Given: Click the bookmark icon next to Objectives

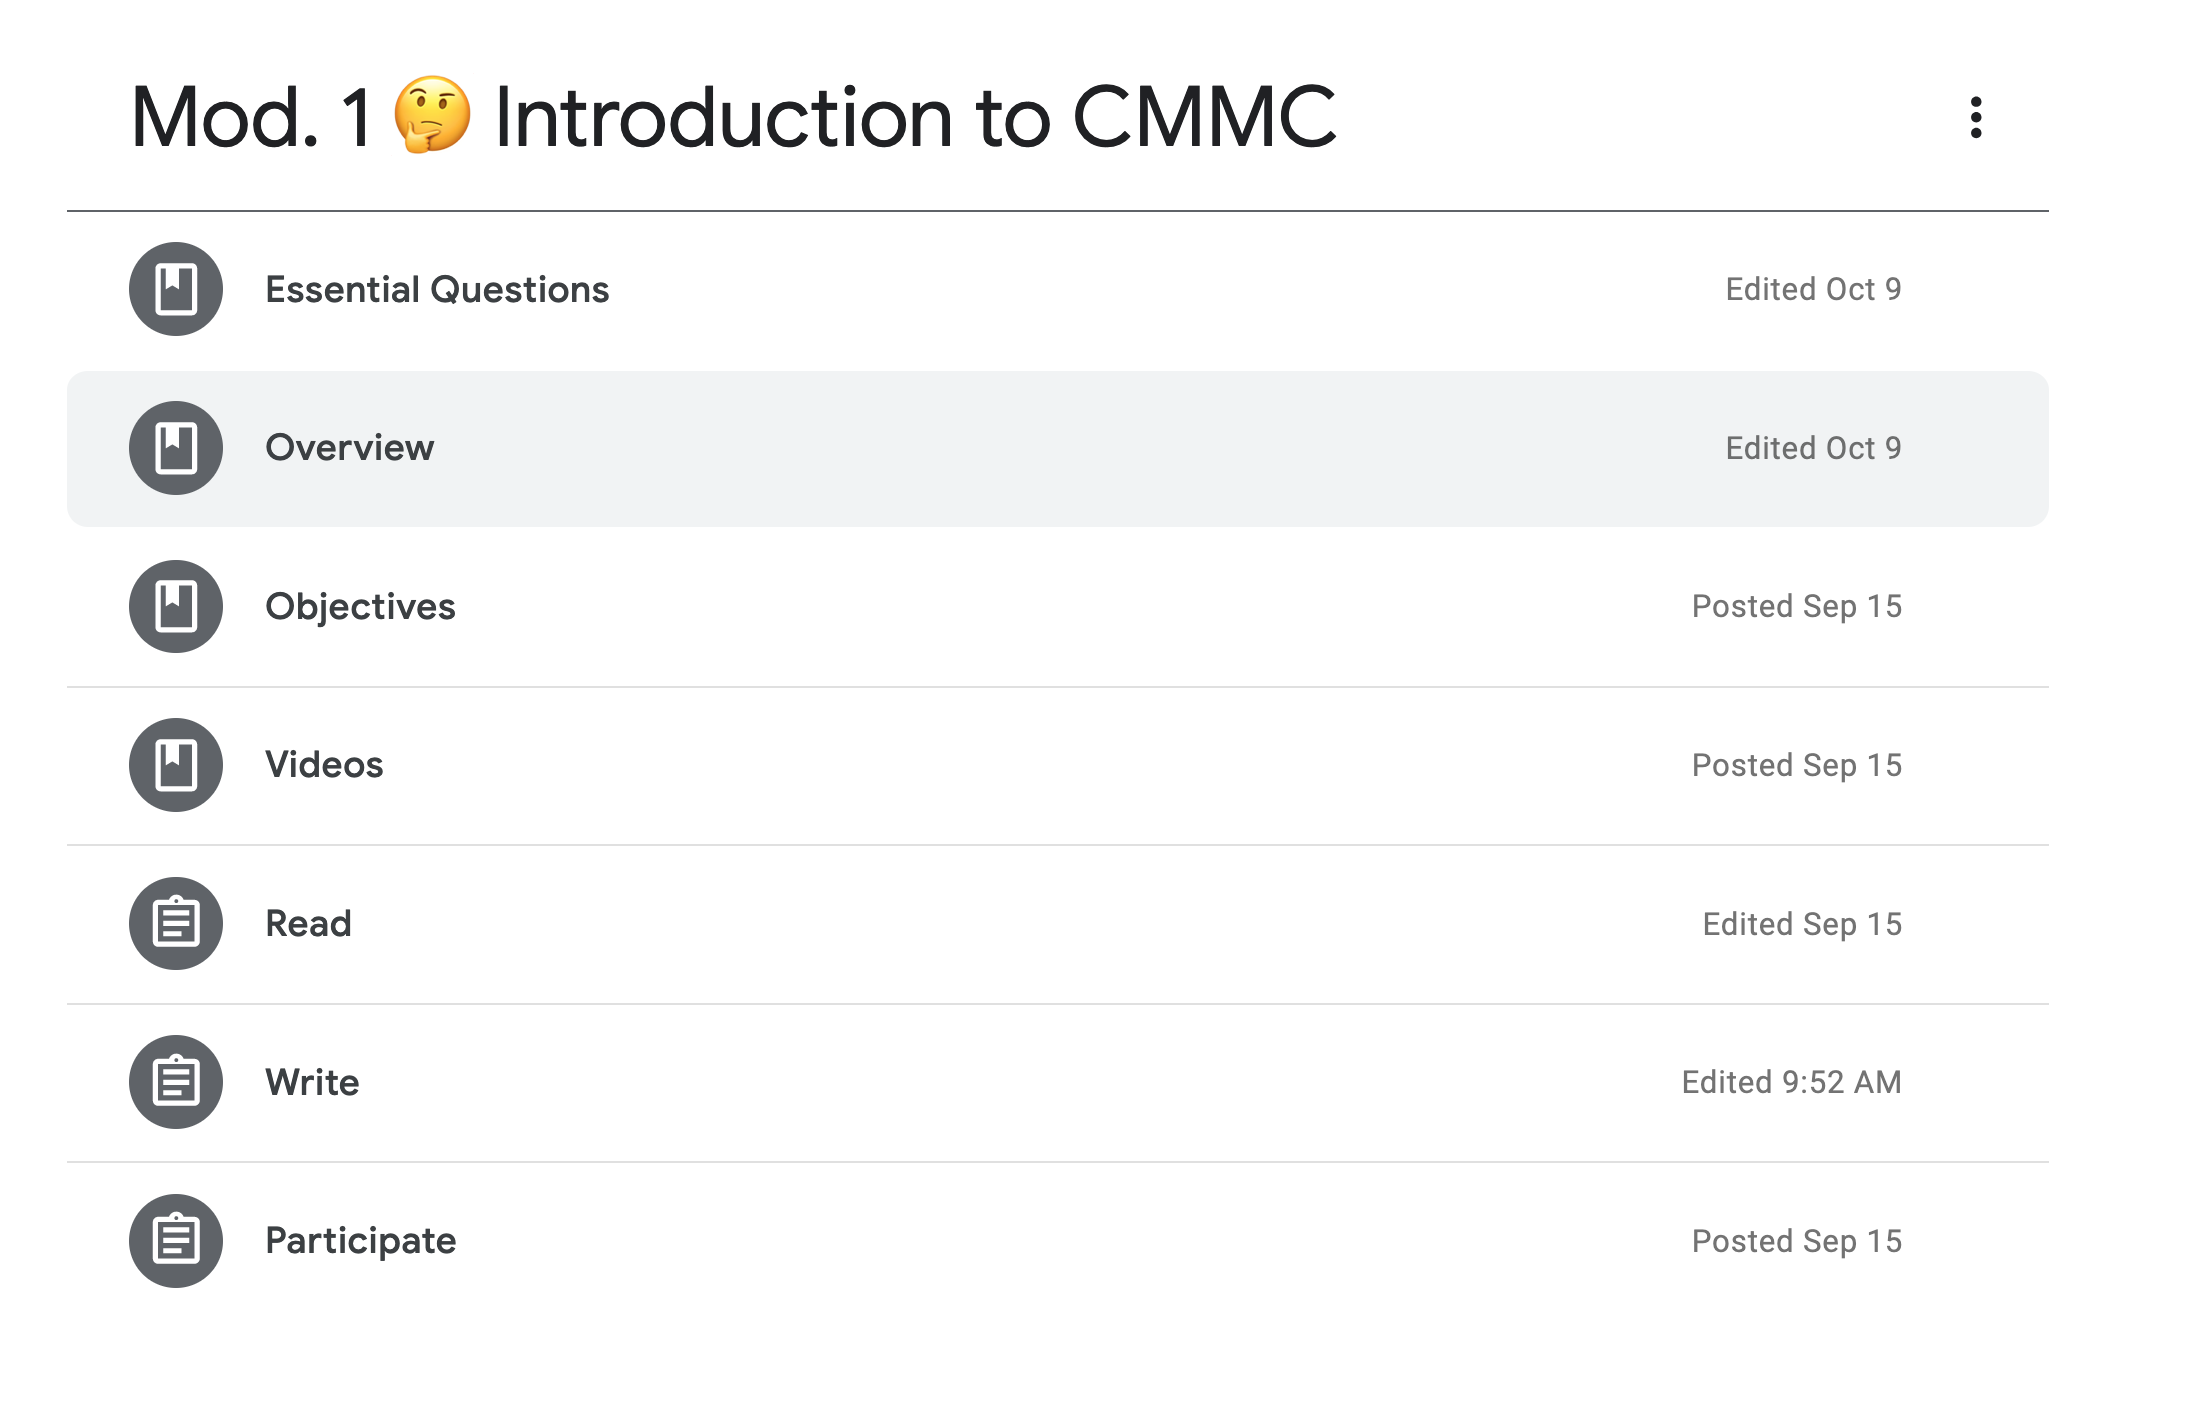Looking at the screenshot, I should tap(176, 606).
